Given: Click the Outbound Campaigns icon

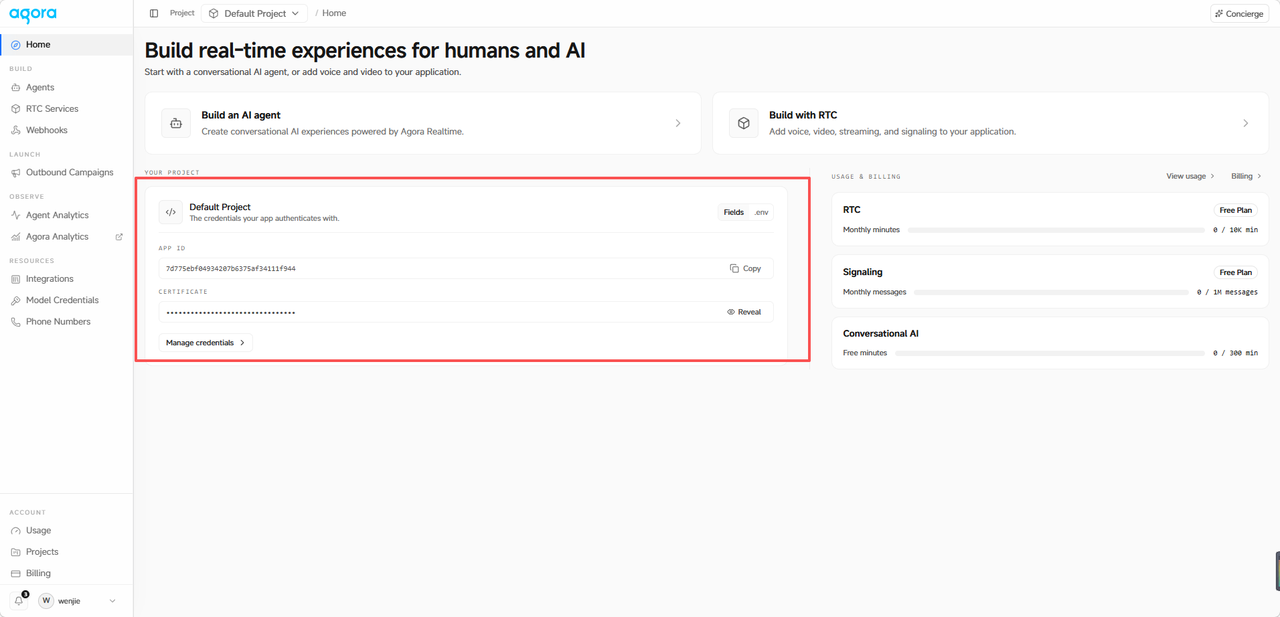Looking at the screenshot, I should (x=16, y=173).
